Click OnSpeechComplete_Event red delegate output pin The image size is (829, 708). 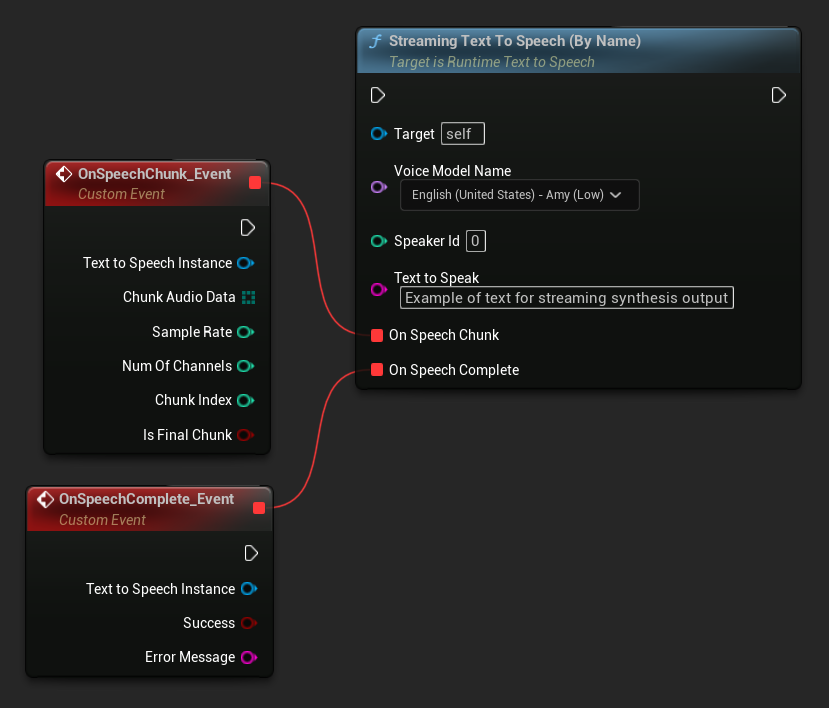[x=259, y=508]
